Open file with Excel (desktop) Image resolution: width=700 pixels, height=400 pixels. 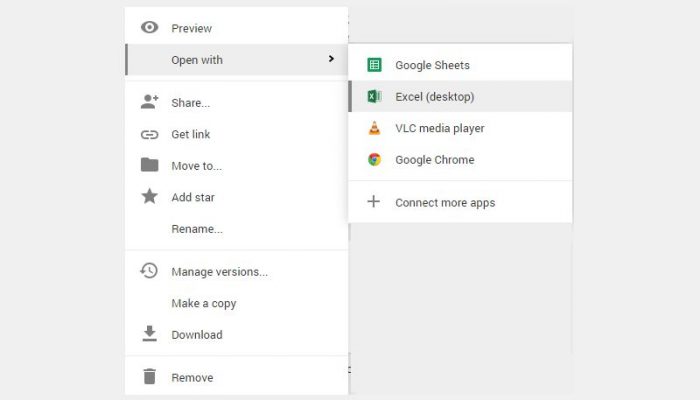point(460,96)
